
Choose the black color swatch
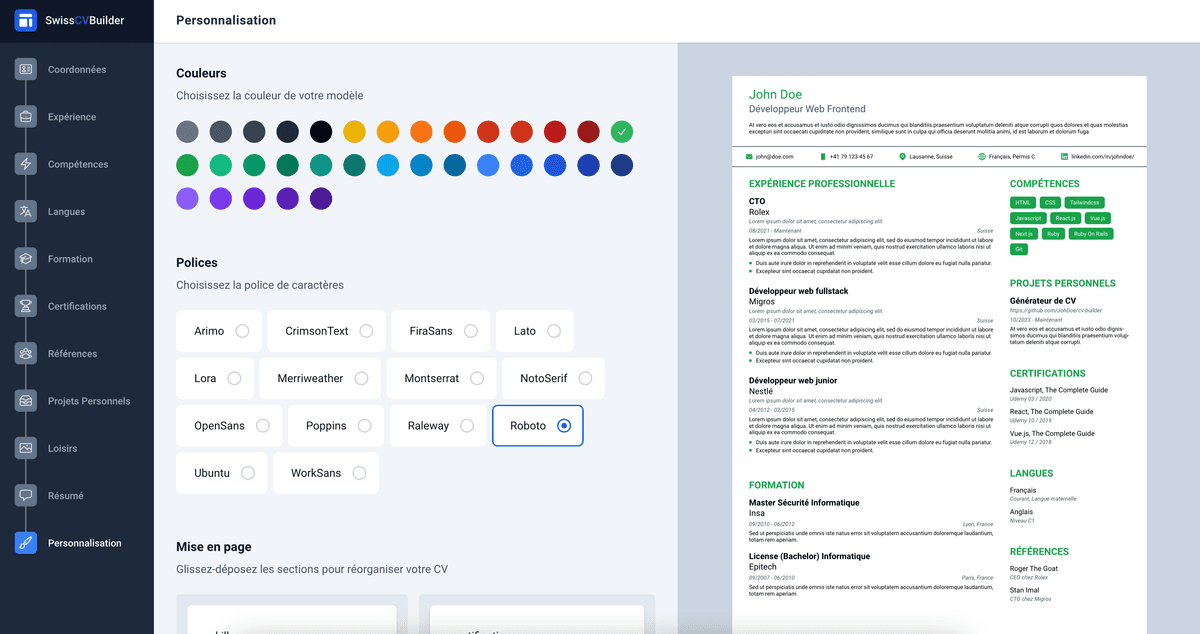(x=320, y=132)
